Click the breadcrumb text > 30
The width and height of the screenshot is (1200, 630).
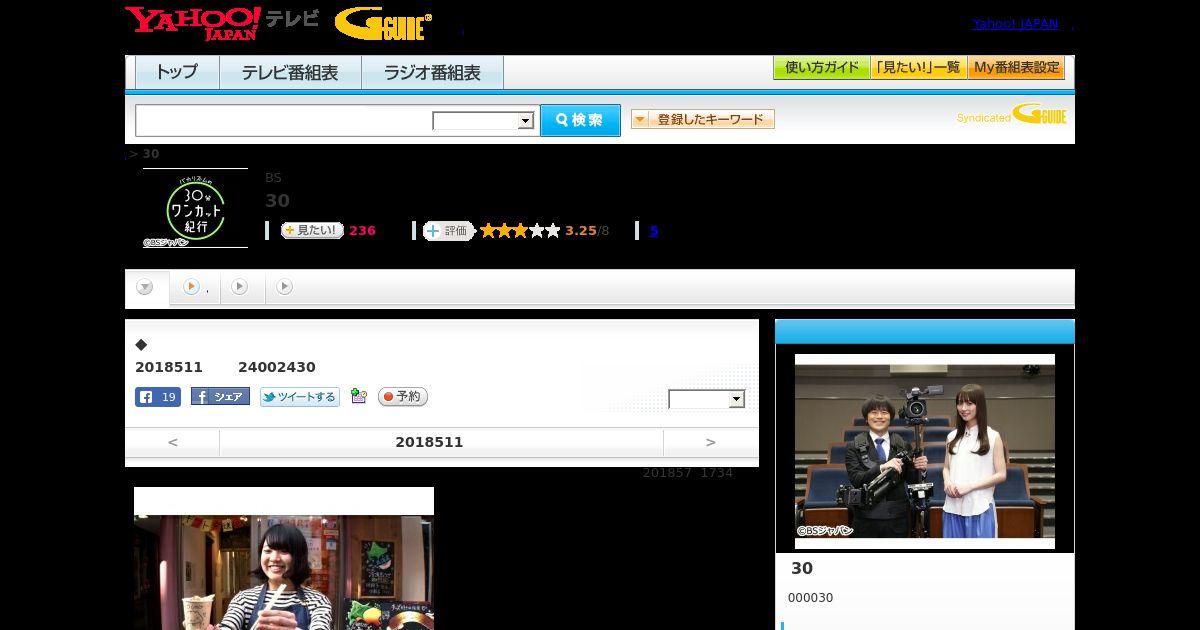point(144,153)
